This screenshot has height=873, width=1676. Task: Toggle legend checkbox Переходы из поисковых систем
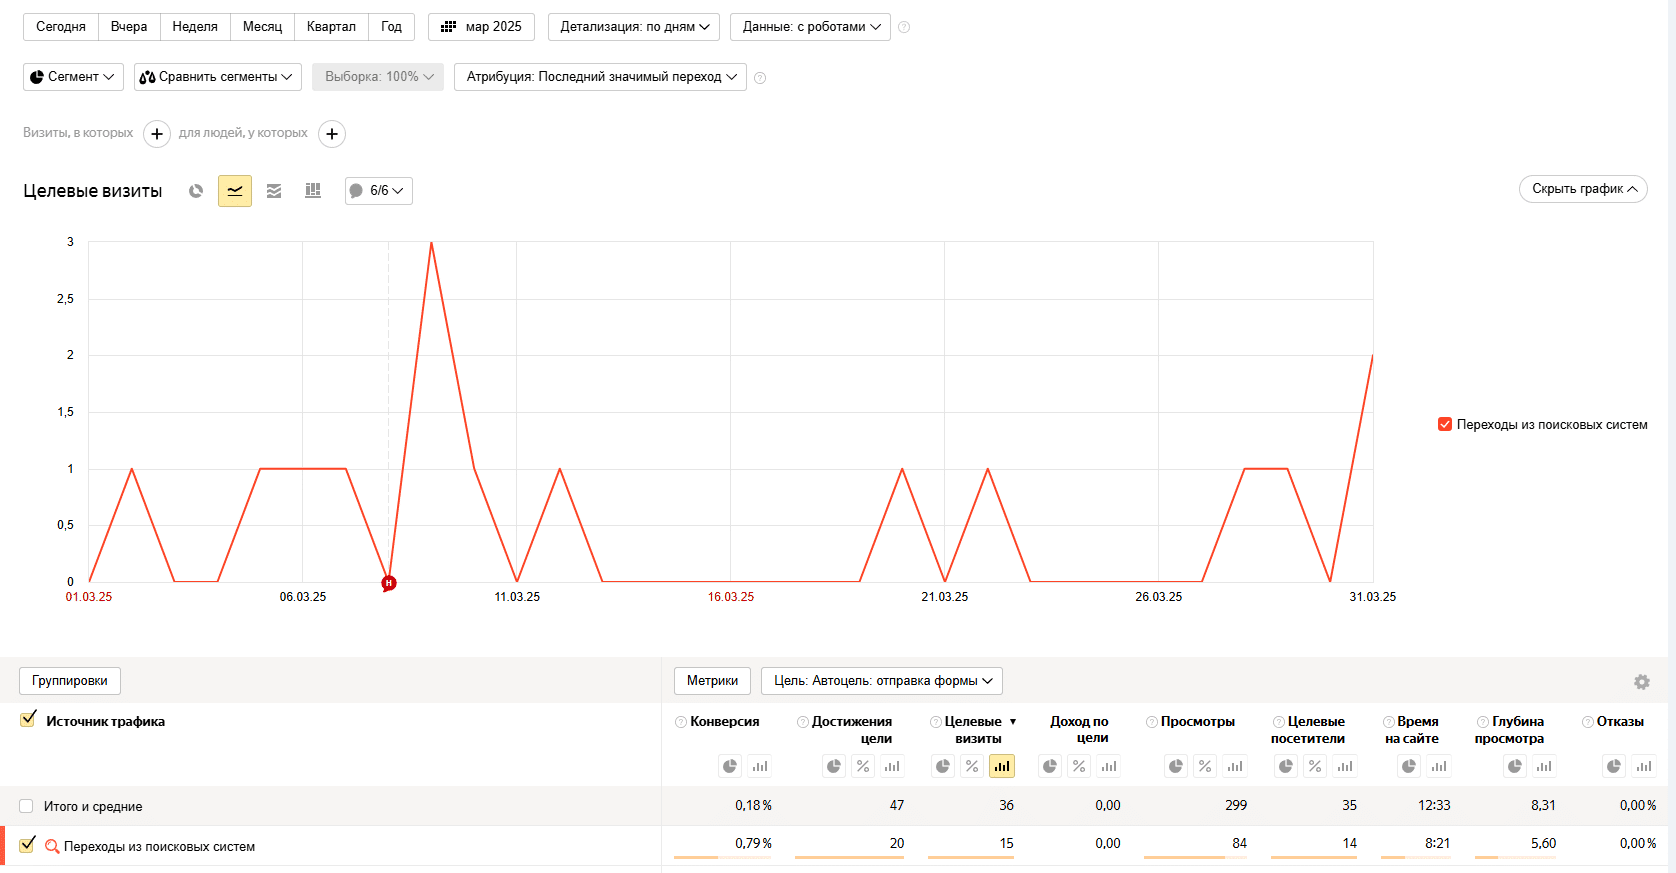point(1444,424)
